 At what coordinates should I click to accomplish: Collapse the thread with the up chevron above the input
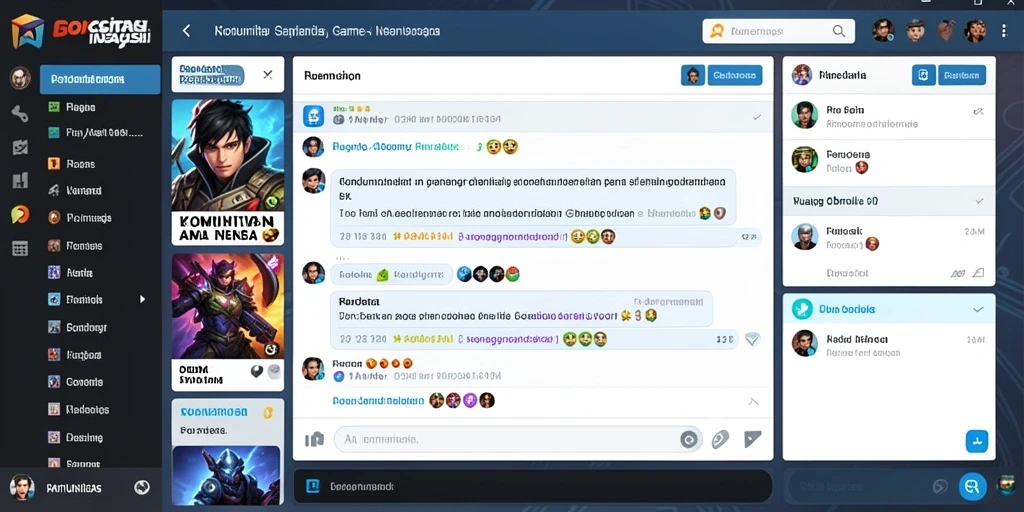click(753, 402)
